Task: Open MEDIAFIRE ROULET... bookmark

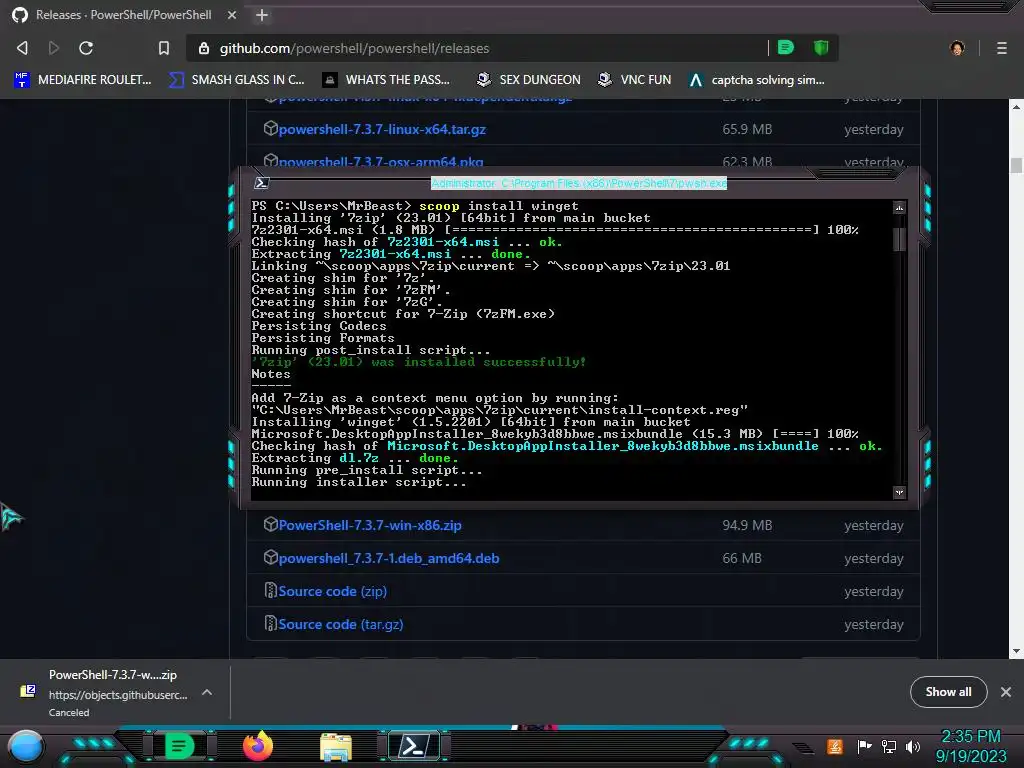Action: (x=83, y=80)
